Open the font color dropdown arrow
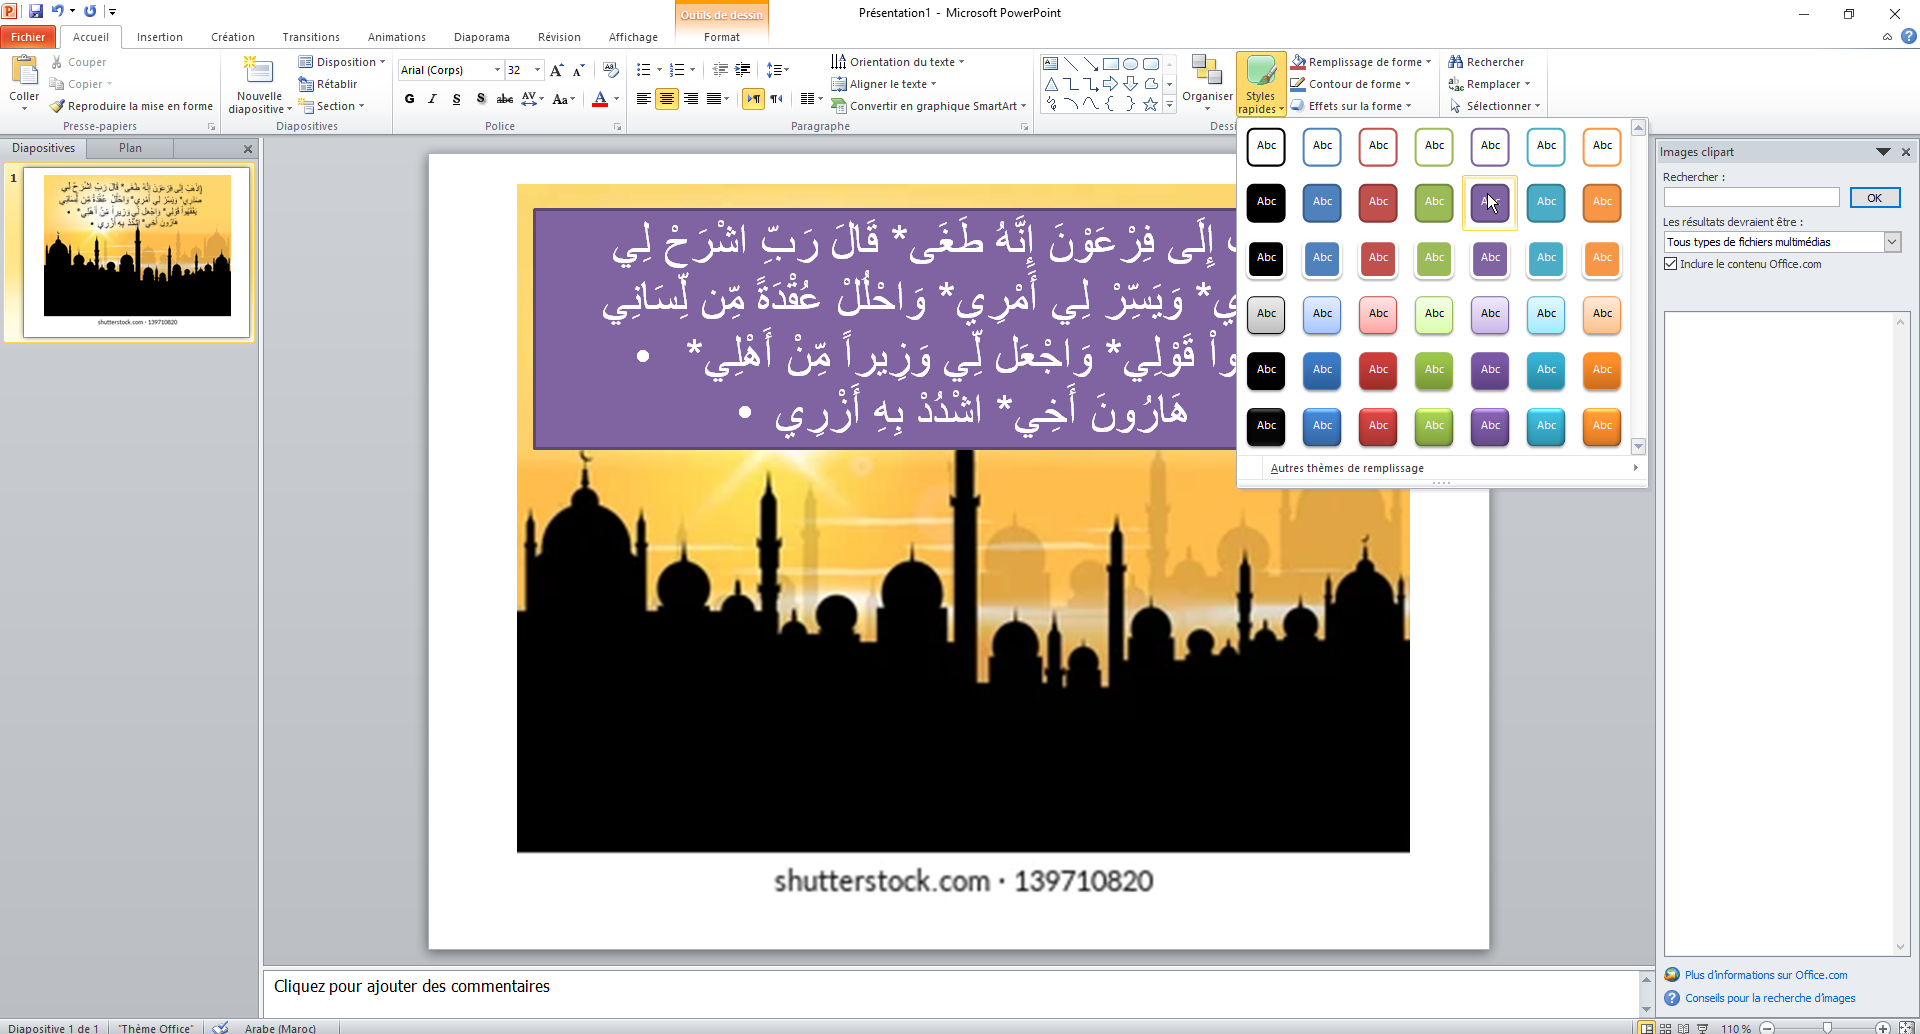 (x=617, y=99)
